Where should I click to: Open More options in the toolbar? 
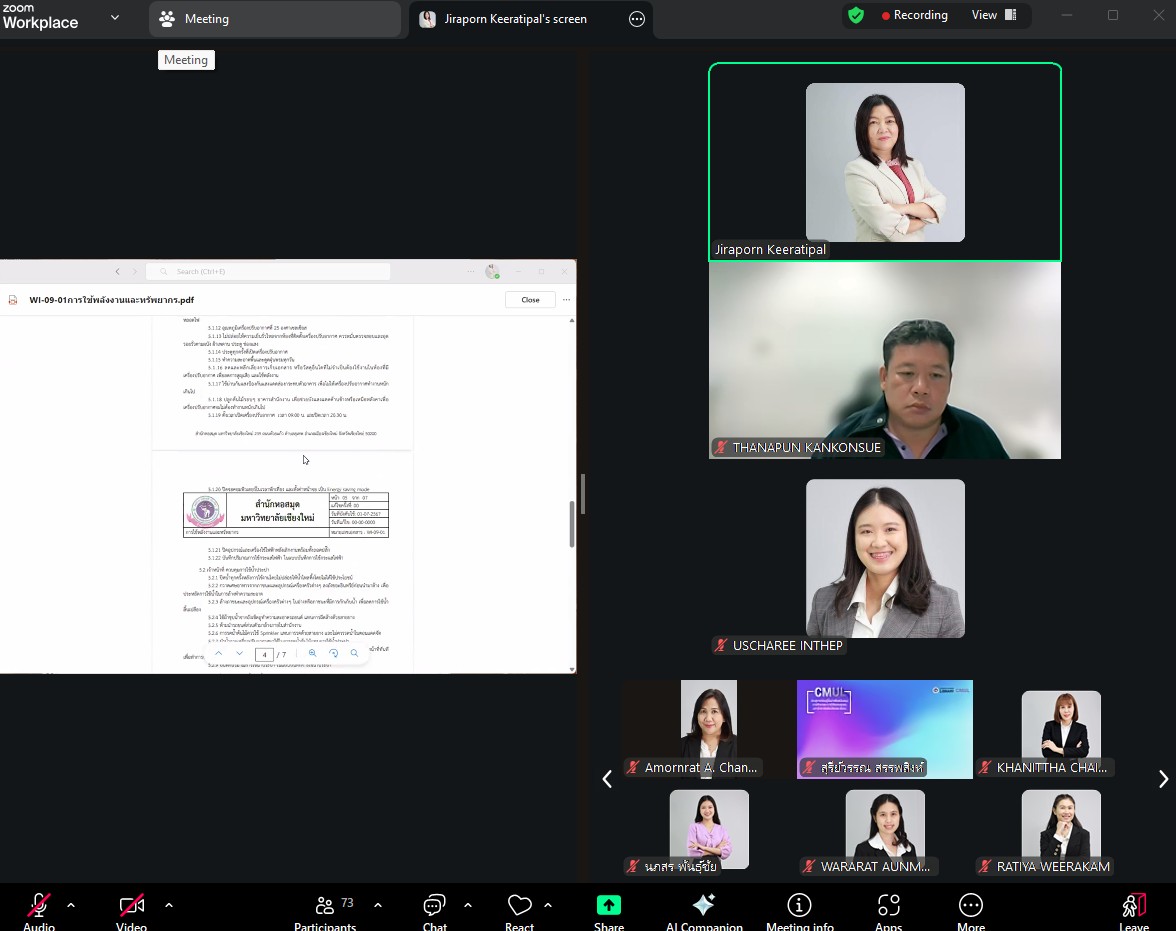pos(970,910)
